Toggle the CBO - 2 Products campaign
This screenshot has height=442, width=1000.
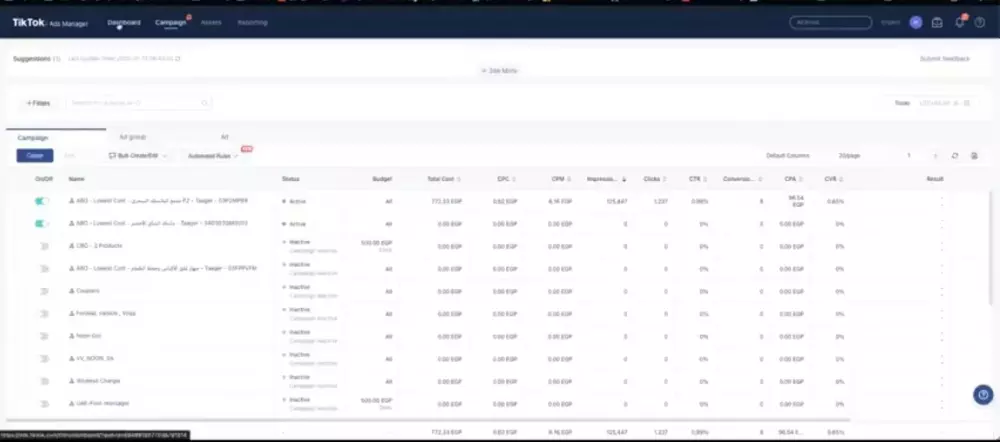click(43, 246)
